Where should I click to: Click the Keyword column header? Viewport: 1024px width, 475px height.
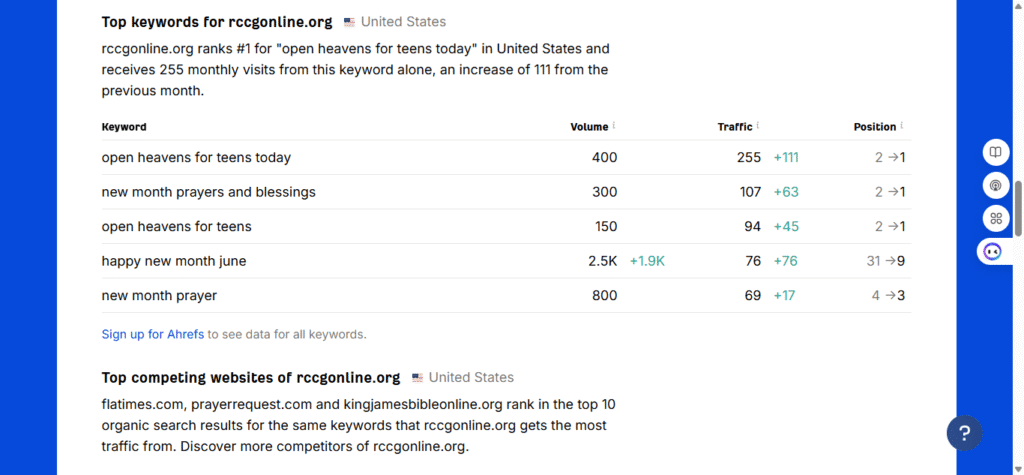pos(124,127)
